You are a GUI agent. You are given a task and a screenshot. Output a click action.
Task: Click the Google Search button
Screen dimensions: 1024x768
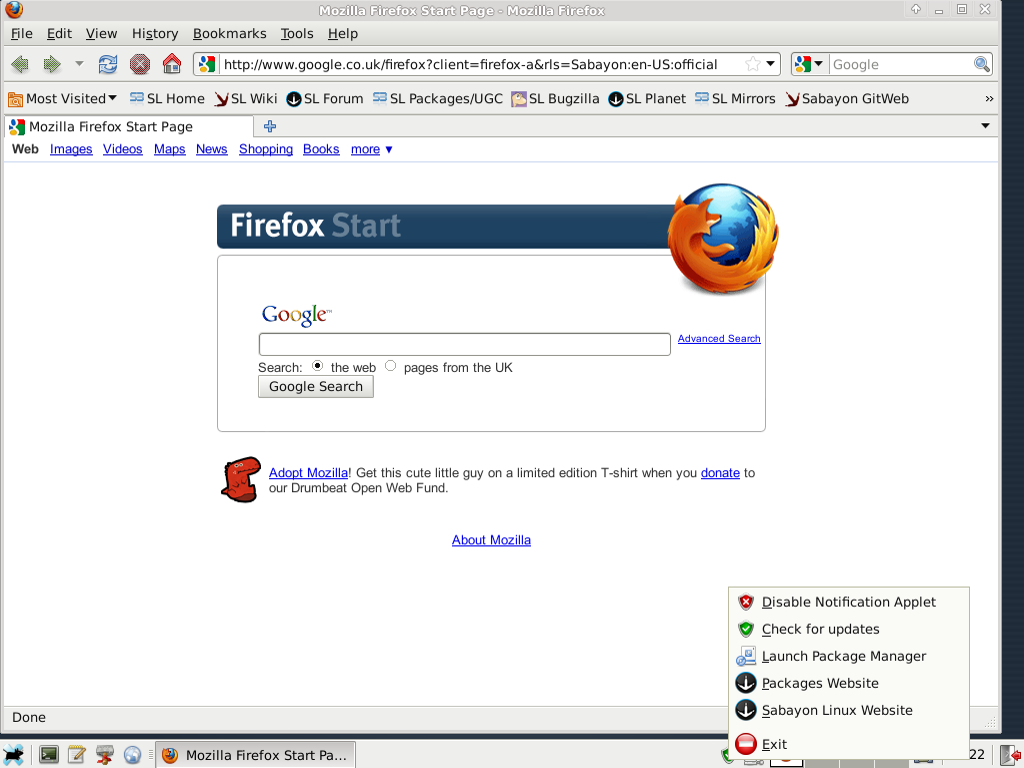[x=315, y=387]
